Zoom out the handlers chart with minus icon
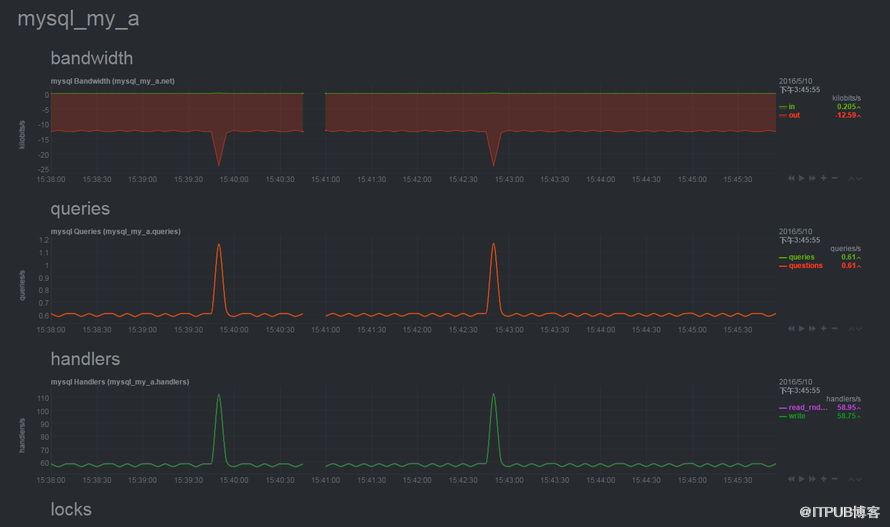Screen dimensions: 890x527 [x=834, y=479]
